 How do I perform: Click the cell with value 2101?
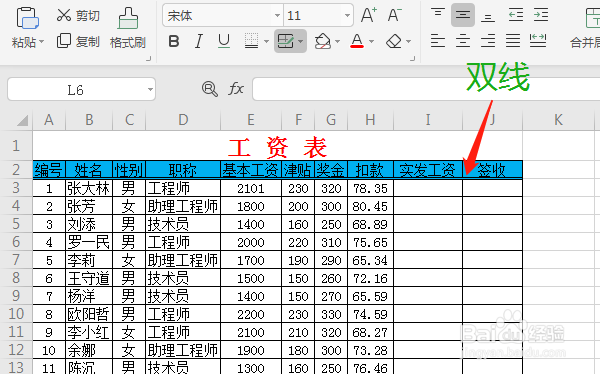[251, 188]
